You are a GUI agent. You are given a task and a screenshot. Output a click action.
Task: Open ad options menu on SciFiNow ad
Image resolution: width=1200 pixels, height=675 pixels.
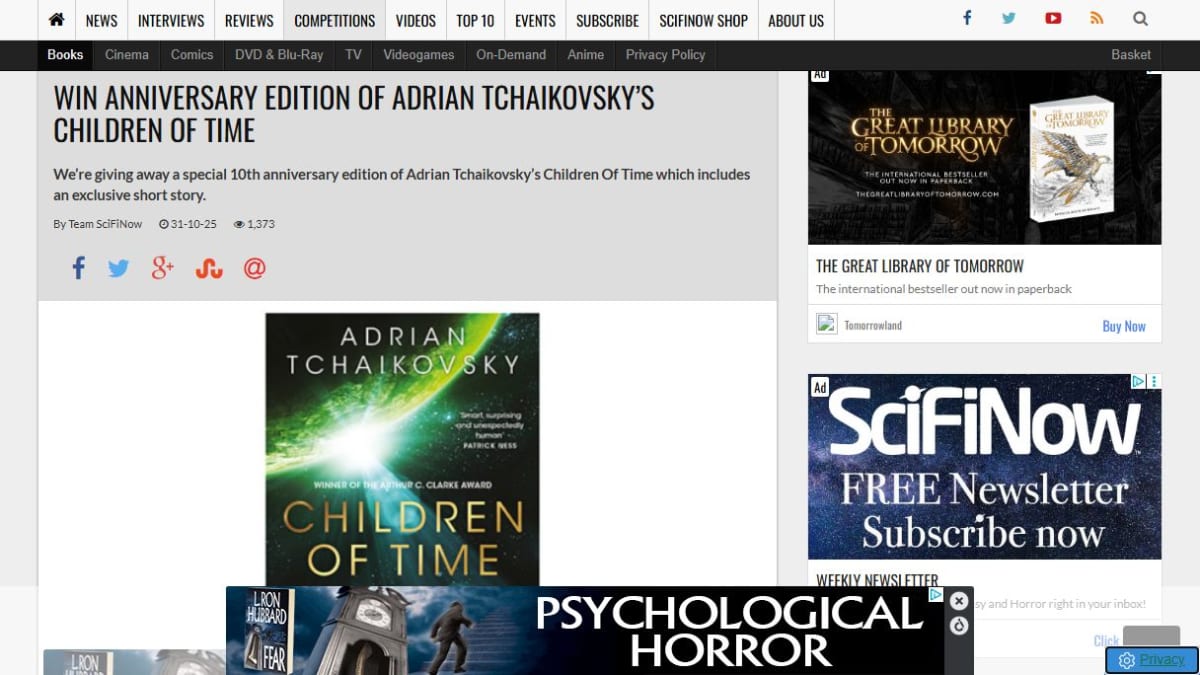coord(1154,381)
